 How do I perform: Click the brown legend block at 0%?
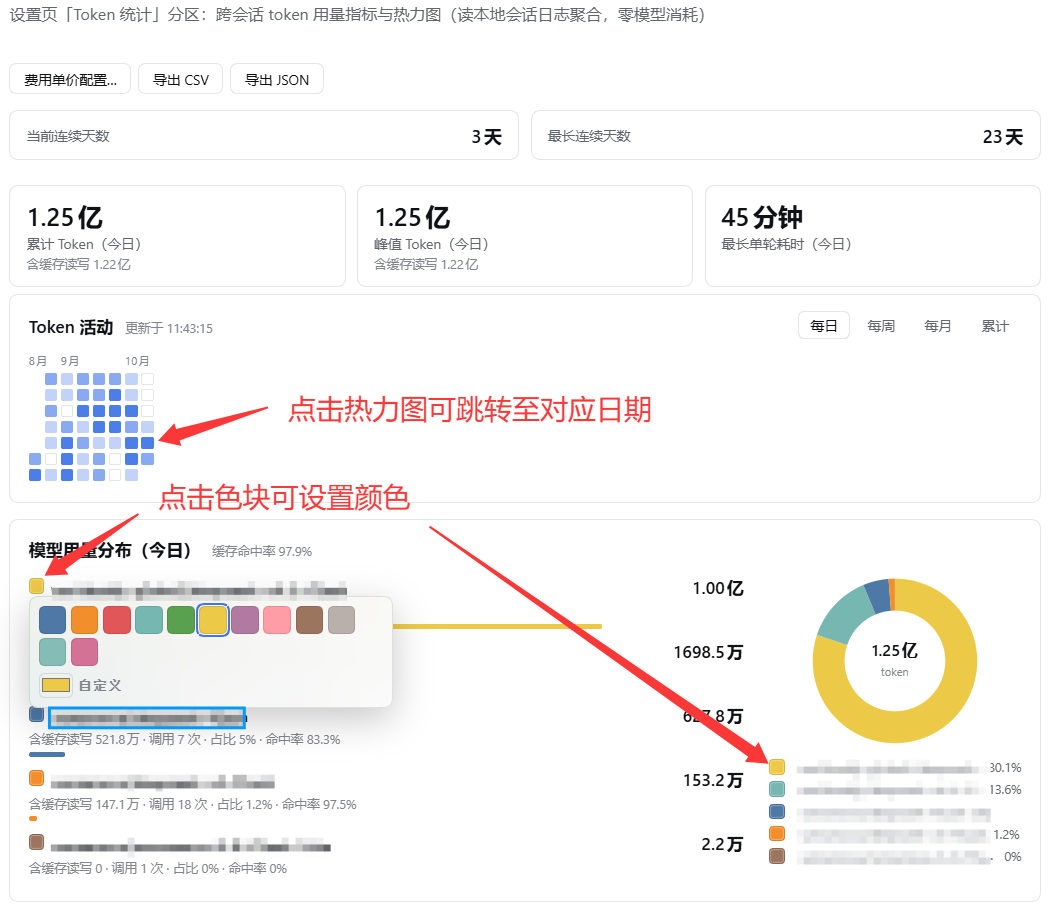[x=777, y=856]
